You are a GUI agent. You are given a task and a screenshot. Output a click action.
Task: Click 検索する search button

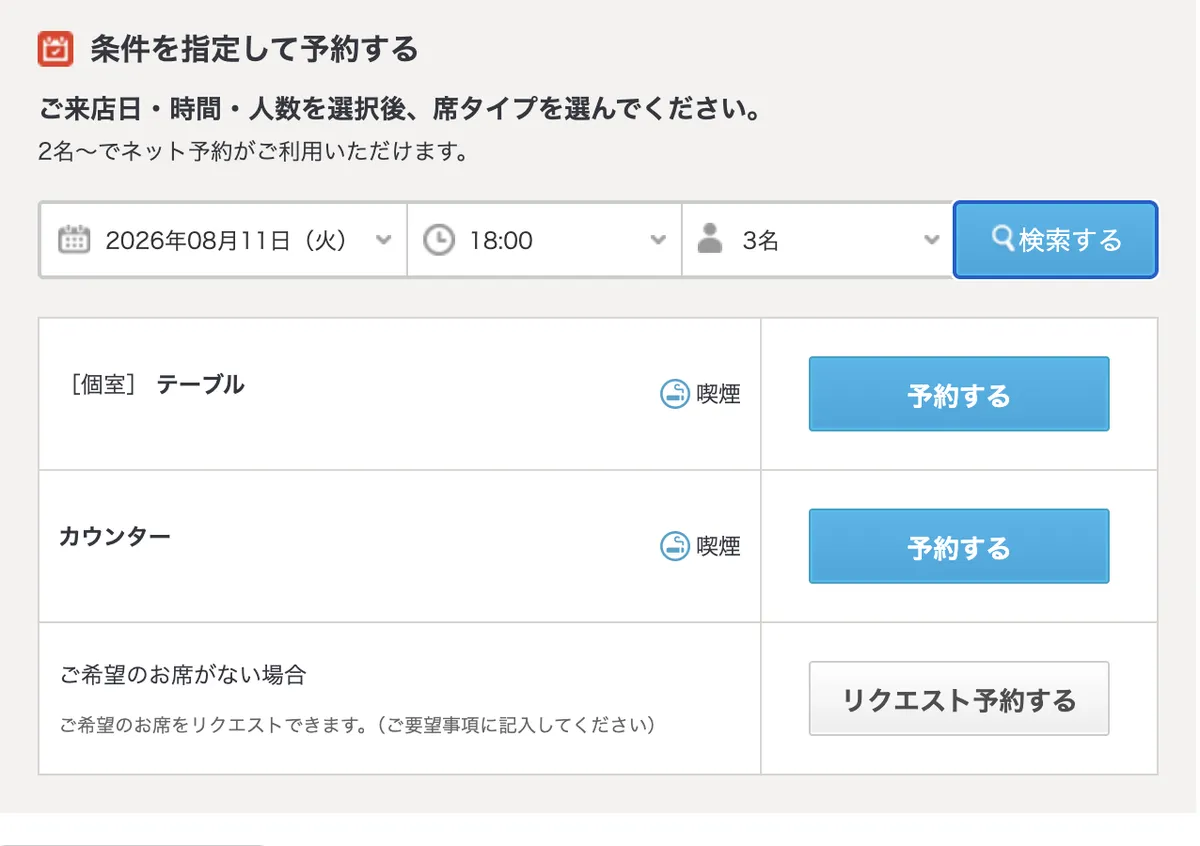(1056, 240)
